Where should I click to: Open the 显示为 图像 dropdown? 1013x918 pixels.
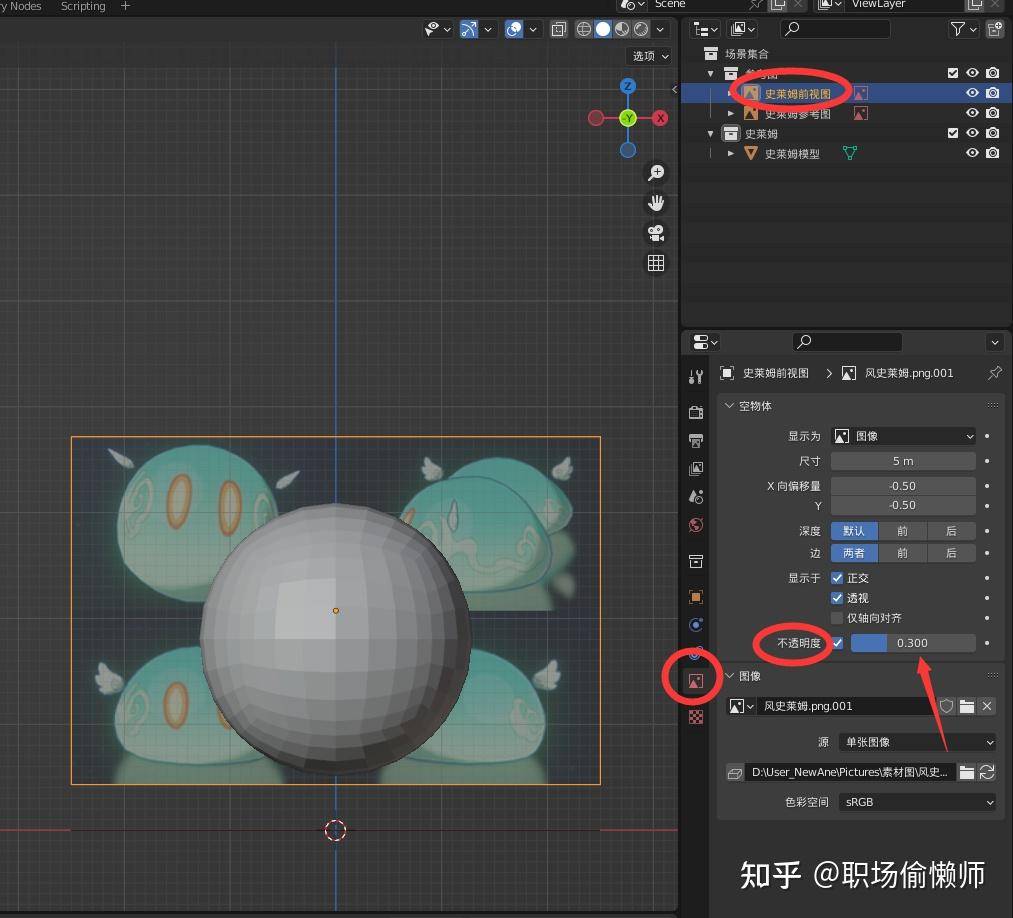(903, 436)
